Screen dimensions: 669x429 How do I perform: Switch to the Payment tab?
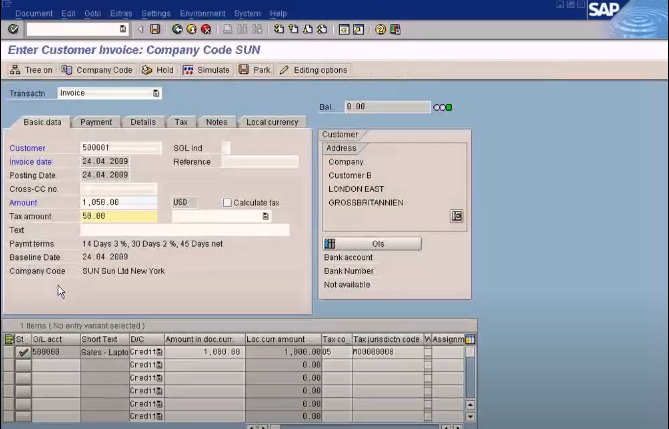[x=96, y=122]
